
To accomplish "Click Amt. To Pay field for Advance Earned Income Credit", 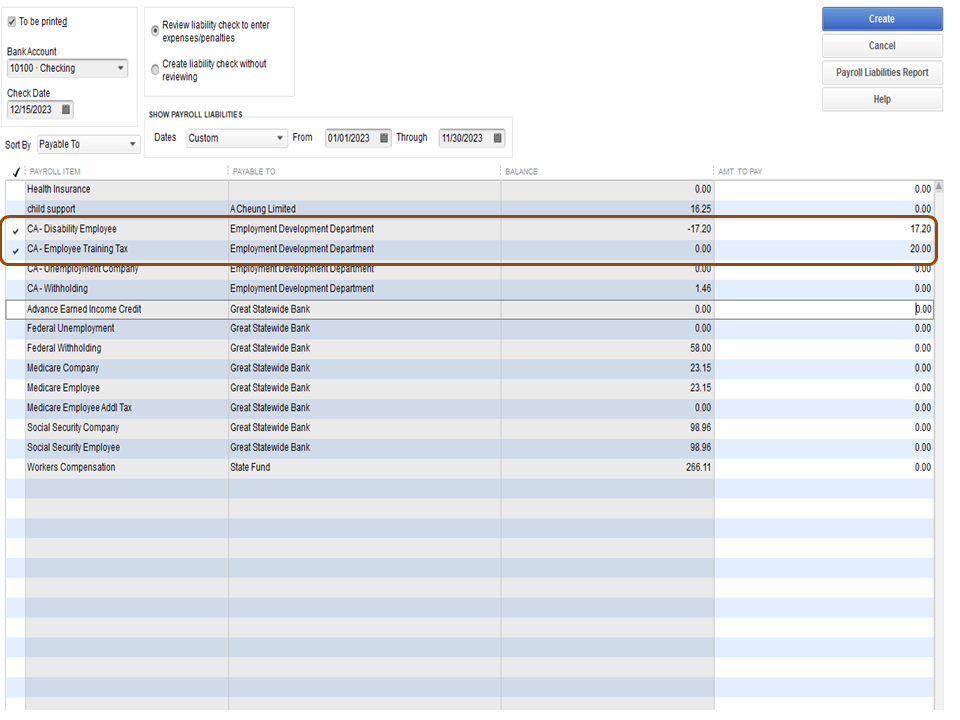I will coord(880,309).
